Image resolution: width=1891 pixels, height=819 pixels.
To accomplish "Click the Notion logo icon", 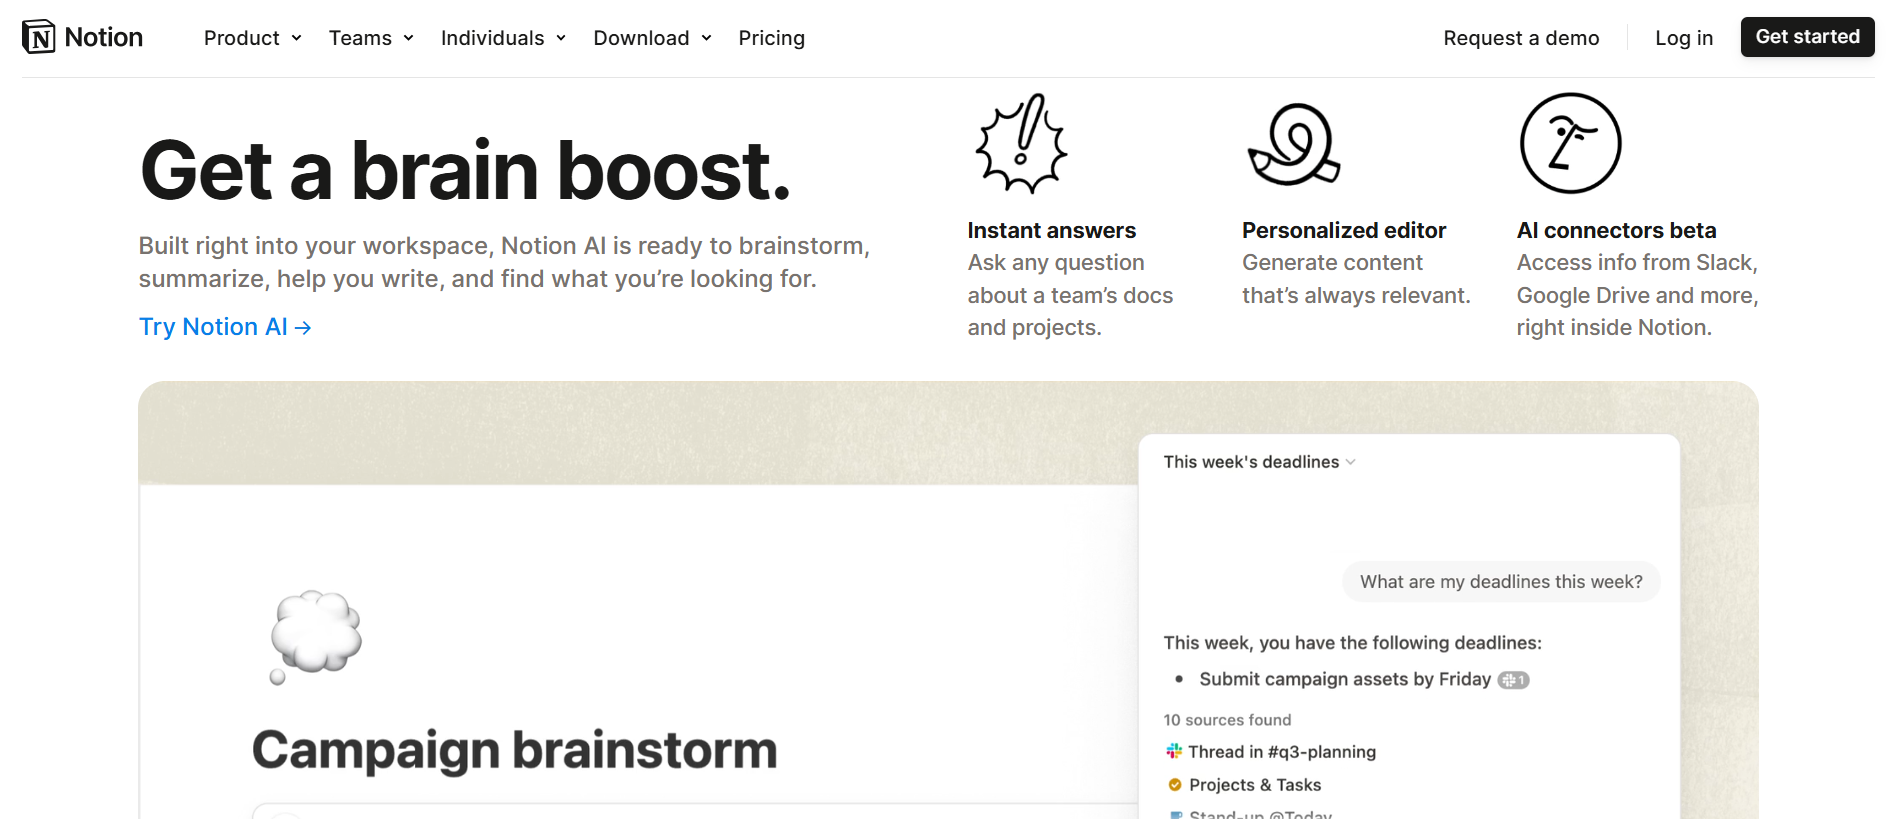I will coord(39,37).
